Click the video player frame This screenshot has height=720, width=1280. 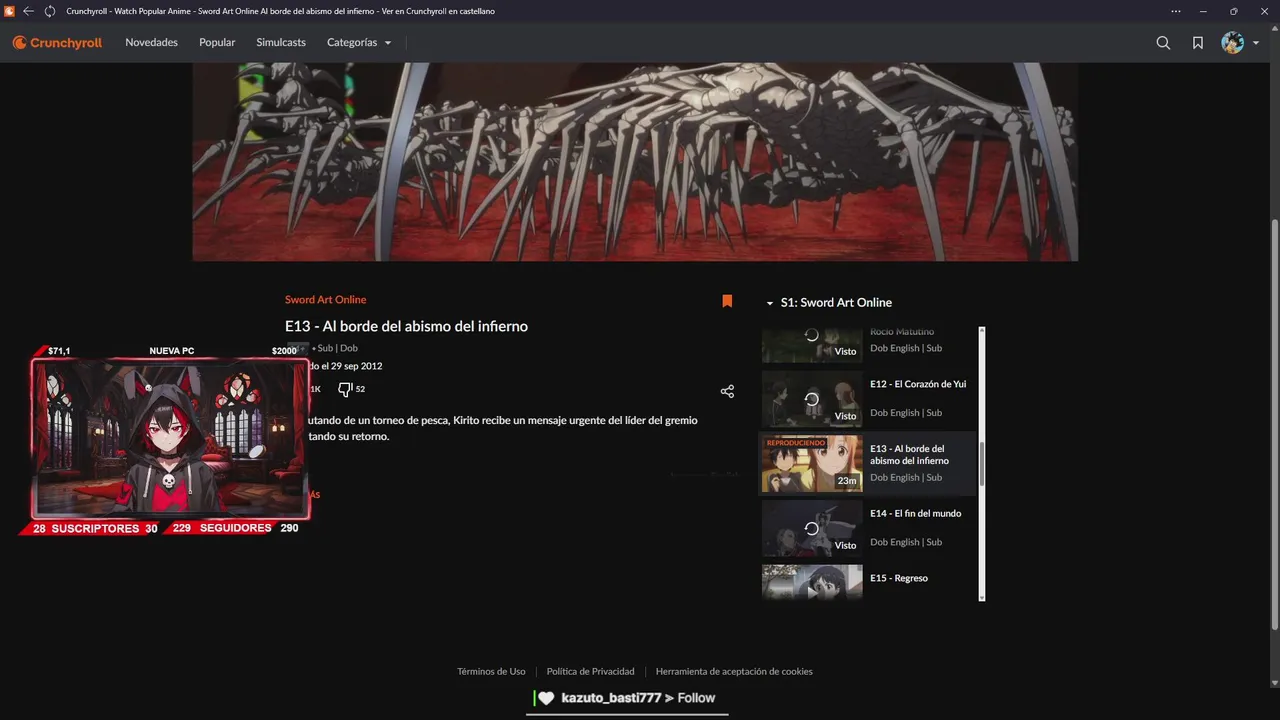pyautogui.click(x=635, y=162)
